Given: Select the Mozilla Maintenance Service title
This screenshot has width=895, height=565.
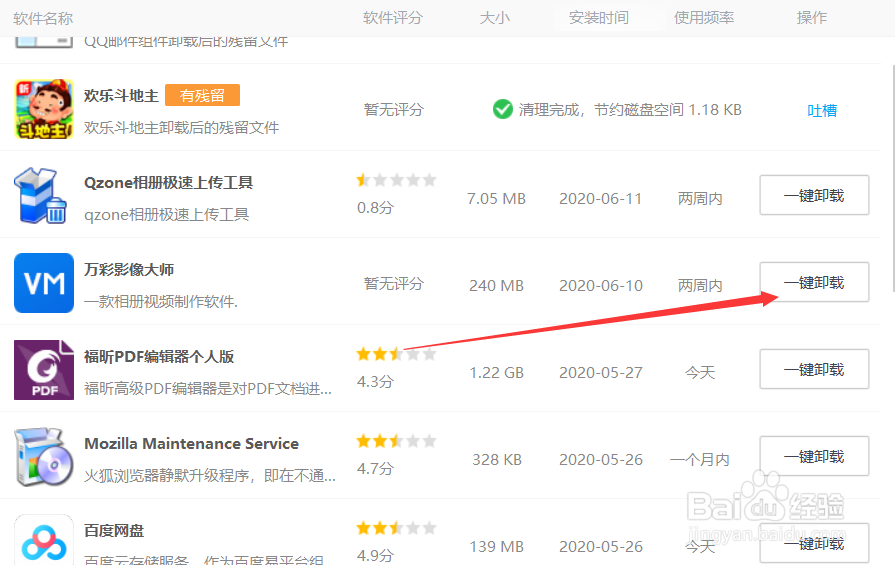Looking at the screenshot, I should (x=192, y=443).
